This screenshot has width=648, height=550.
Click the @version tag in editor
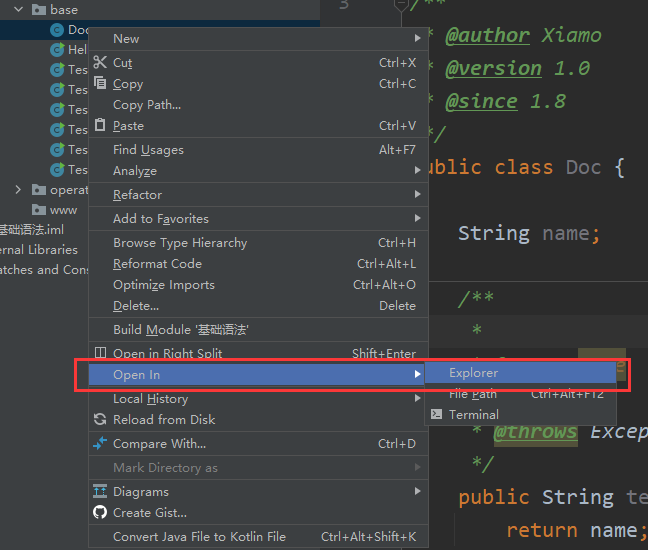(493, 69)
